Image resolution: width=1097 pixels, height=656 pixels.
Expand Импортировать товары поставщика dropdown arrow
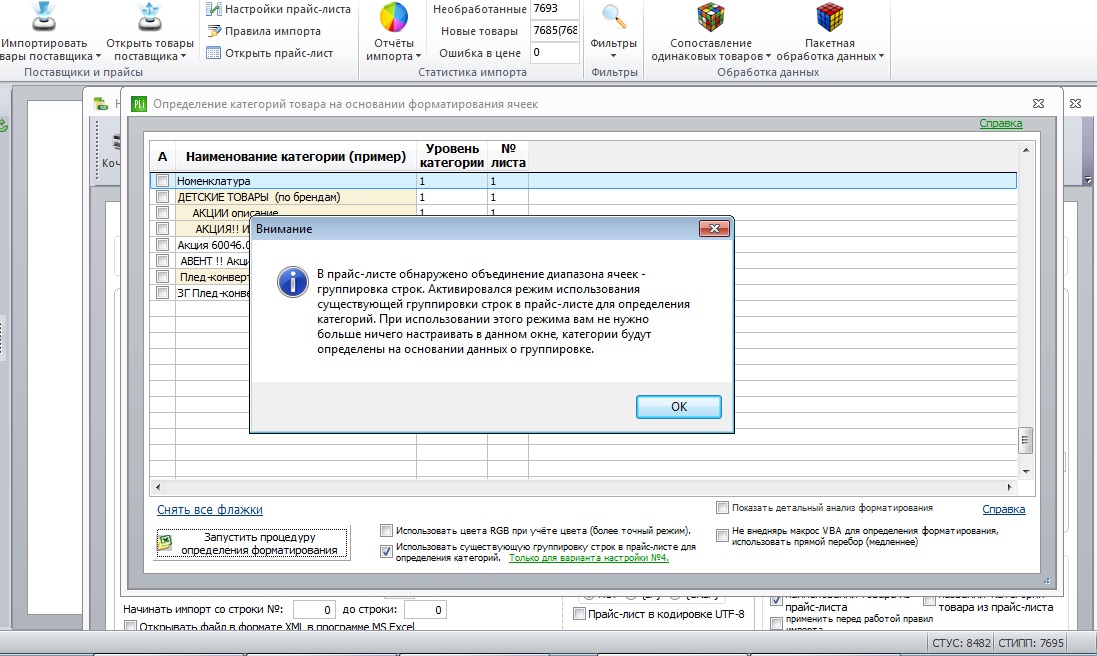[98, 57]
